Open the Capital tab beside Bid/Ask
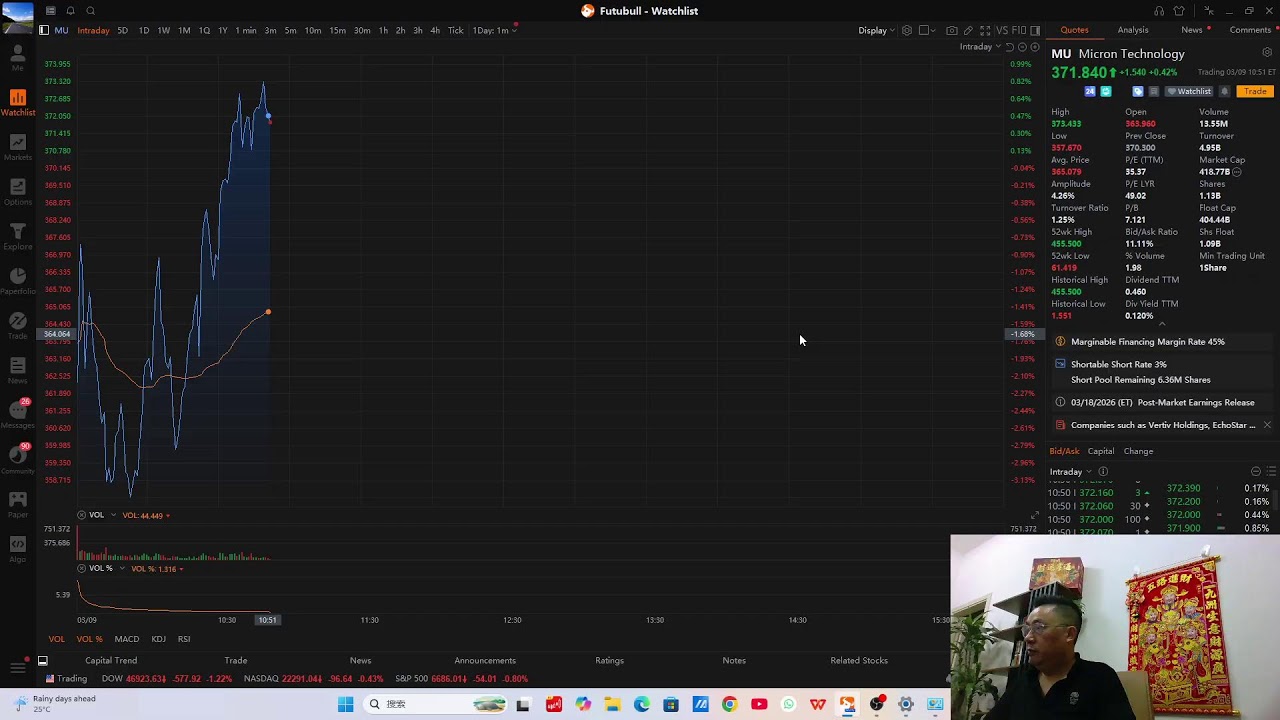 (1101, 451)
